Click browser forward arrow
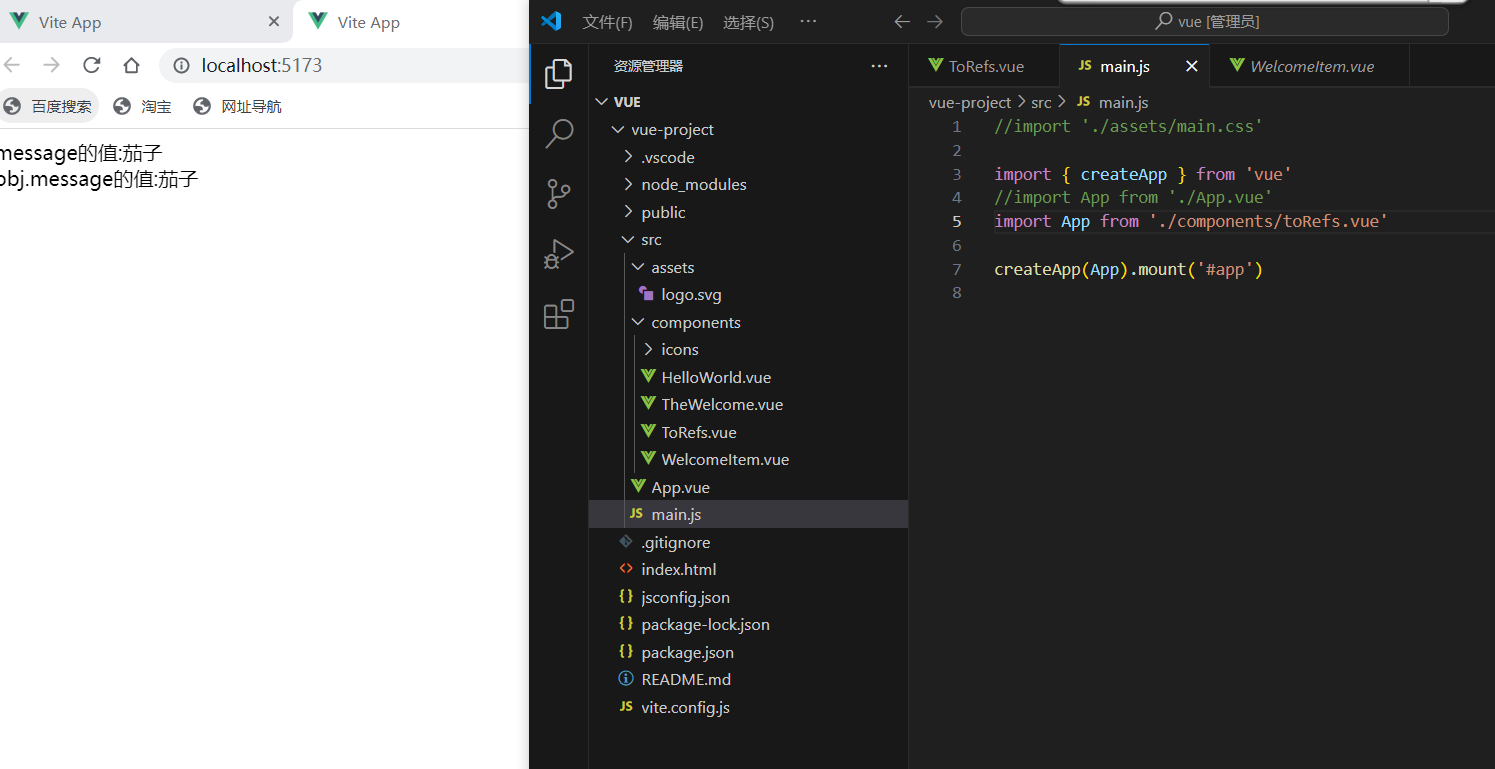The height and width of the screenshot is (769, 1495). click(x=51, y=65)
